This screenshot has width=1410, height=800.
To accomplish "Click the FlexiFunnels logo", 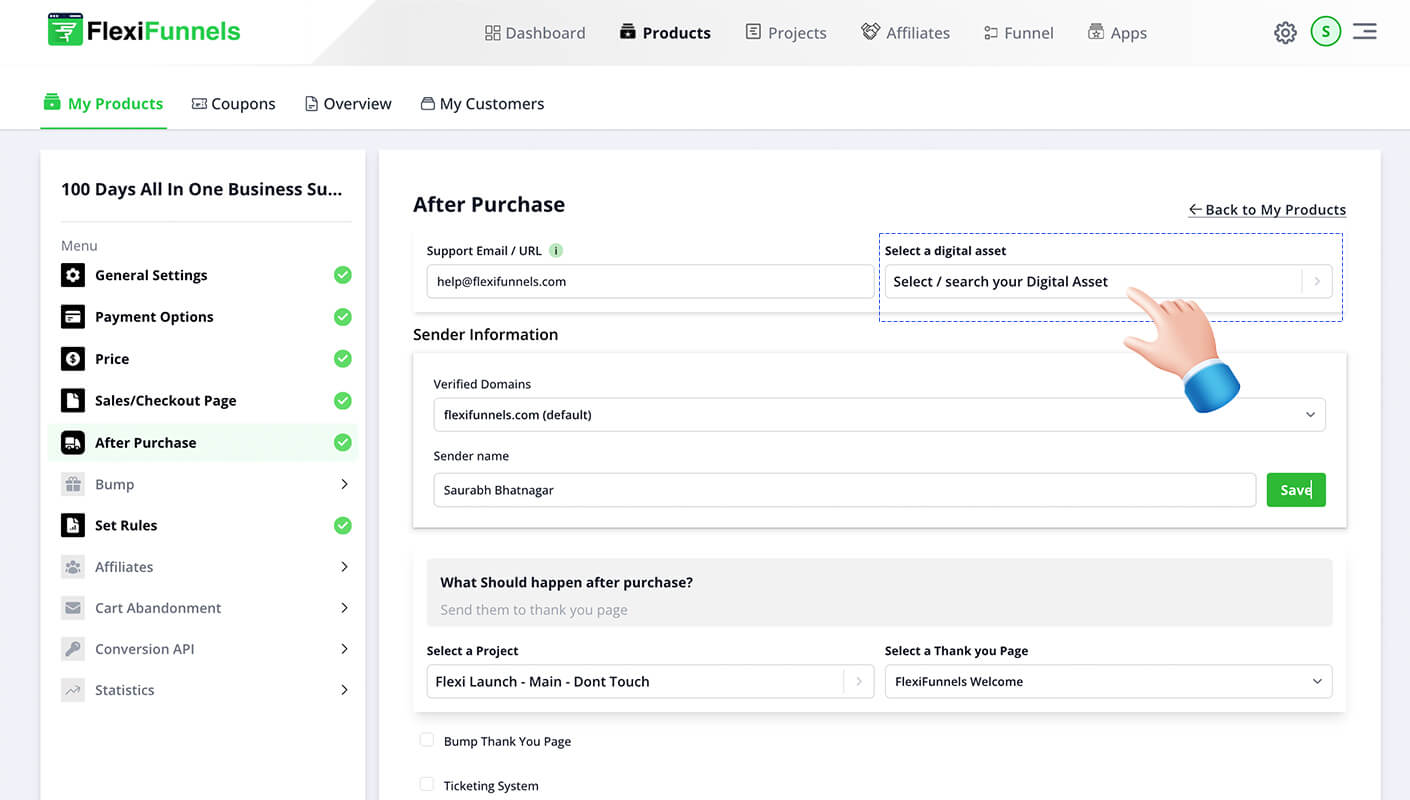I will point(144,31).
